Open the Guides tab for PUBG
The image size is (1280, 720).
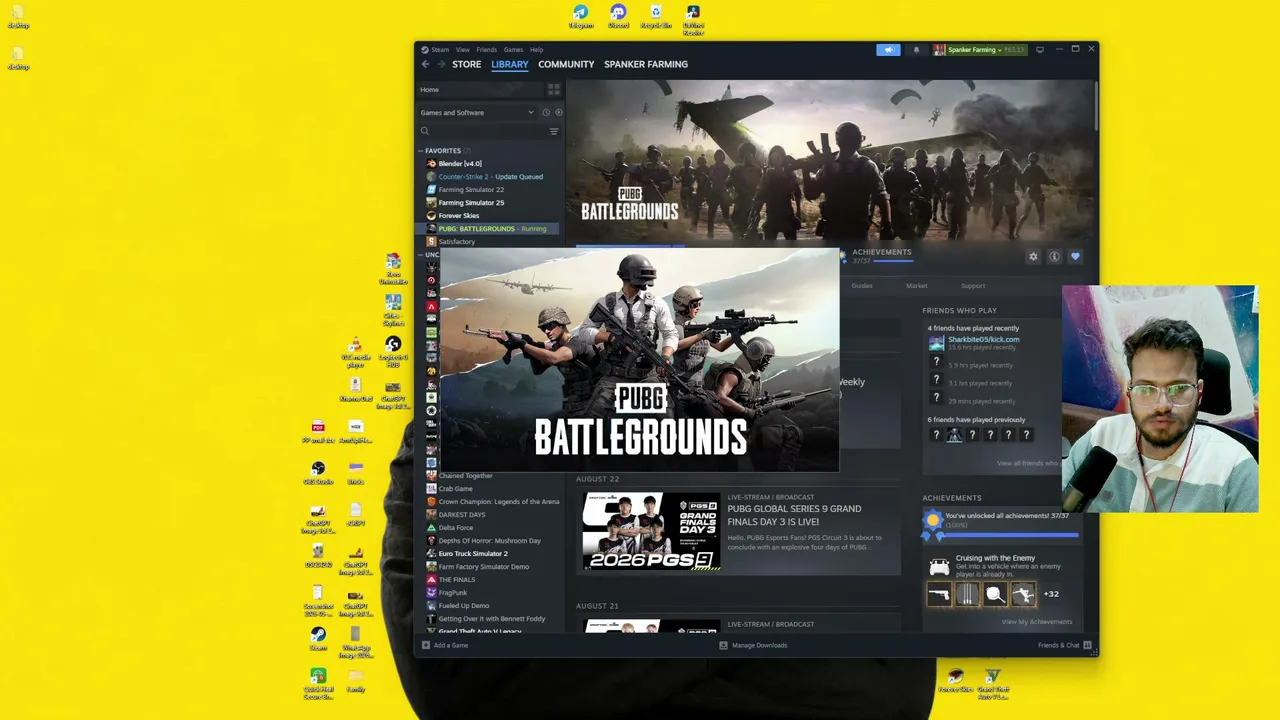(862, 286)
